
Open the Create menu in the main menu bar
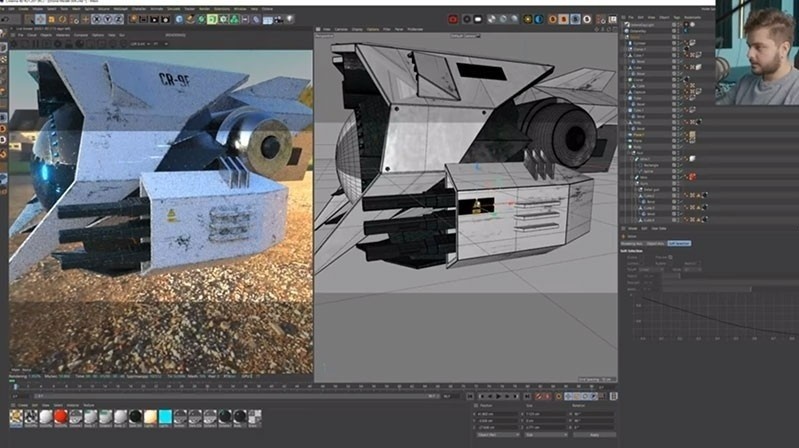(23, 9)
